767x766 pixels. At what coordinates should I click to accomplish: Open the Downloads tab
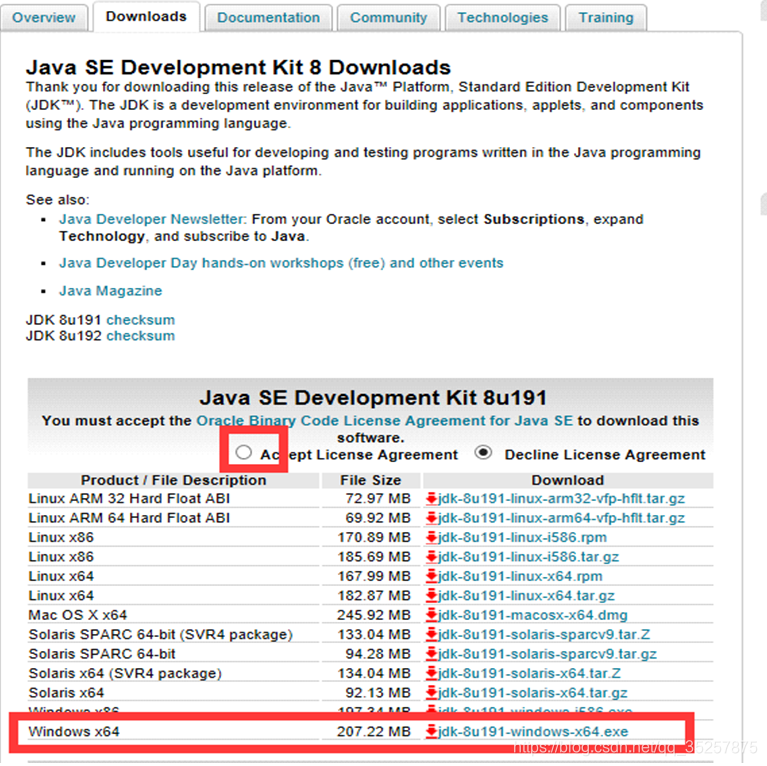coord(146,17)
